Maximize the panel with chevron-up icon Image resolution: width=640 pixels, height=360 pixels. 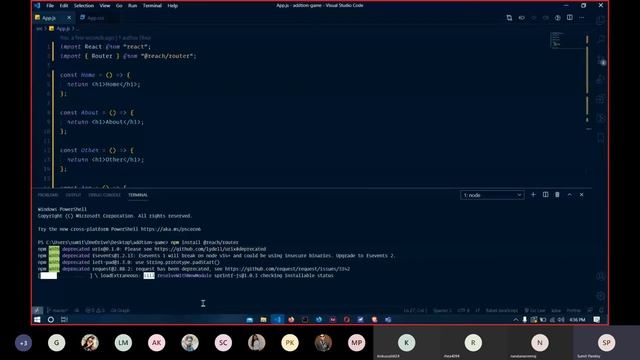pos(569,195)
